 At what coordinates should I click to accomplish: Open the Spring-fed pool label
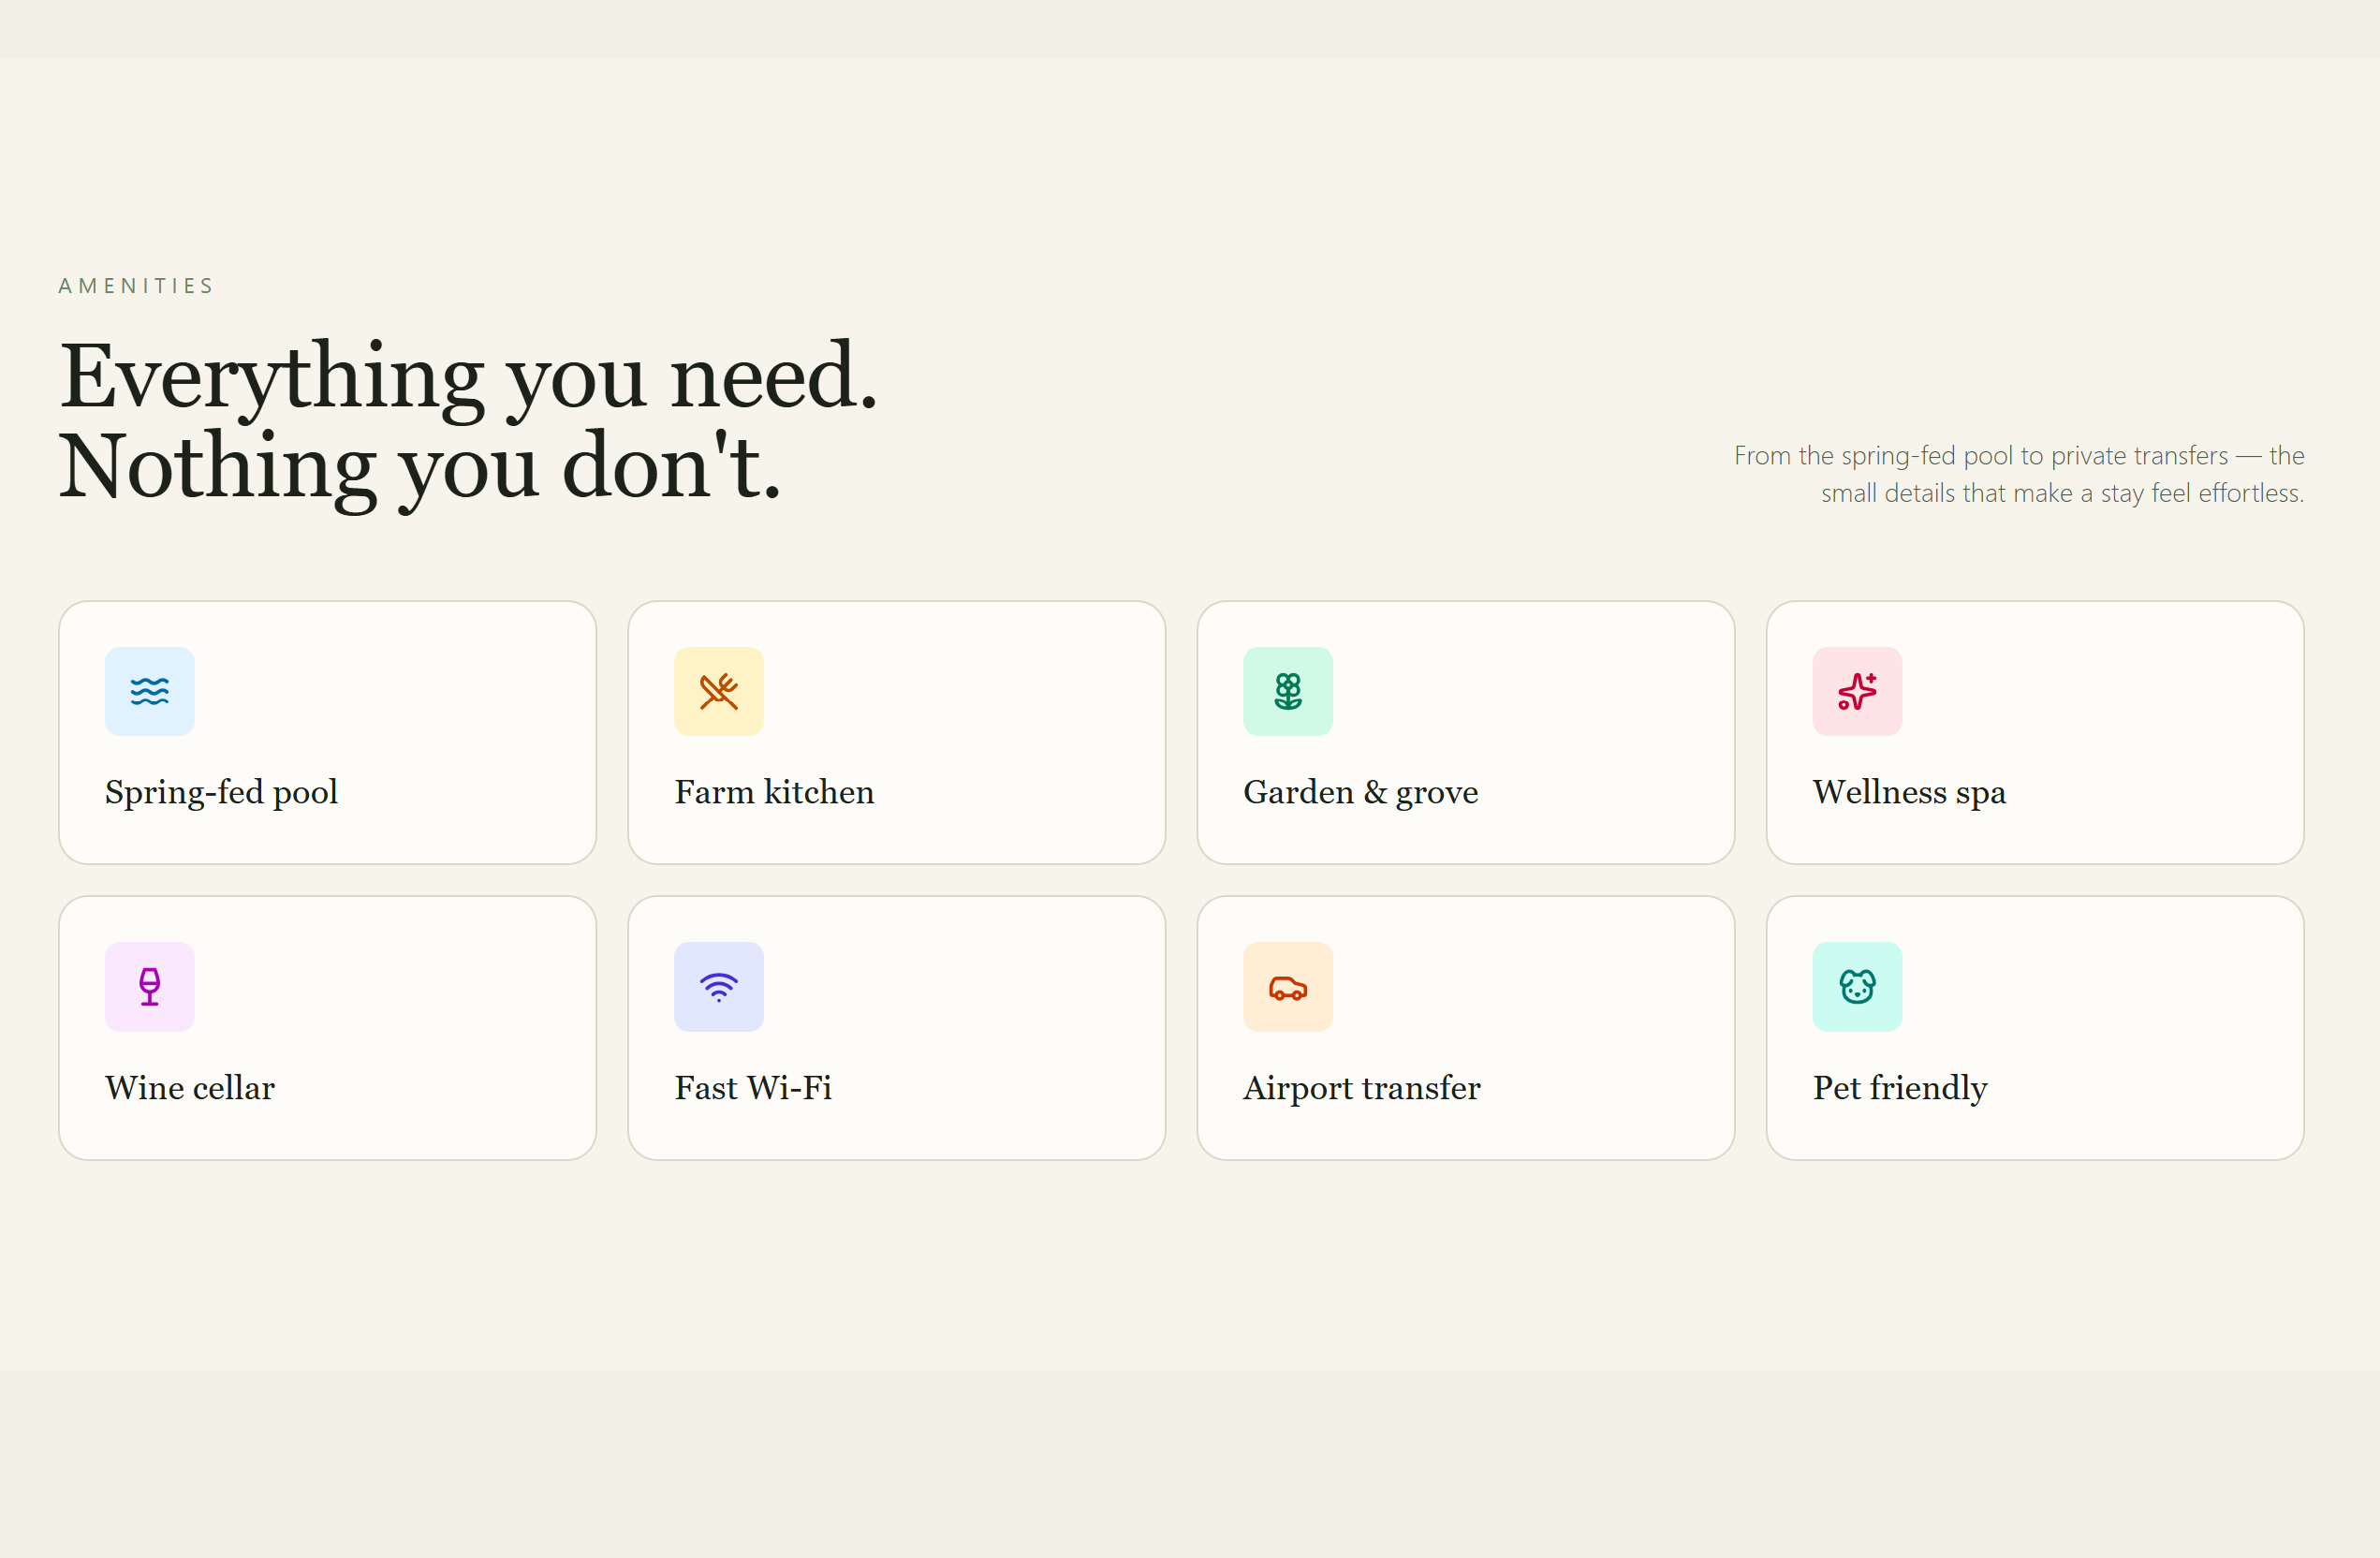tap(221, 792)
